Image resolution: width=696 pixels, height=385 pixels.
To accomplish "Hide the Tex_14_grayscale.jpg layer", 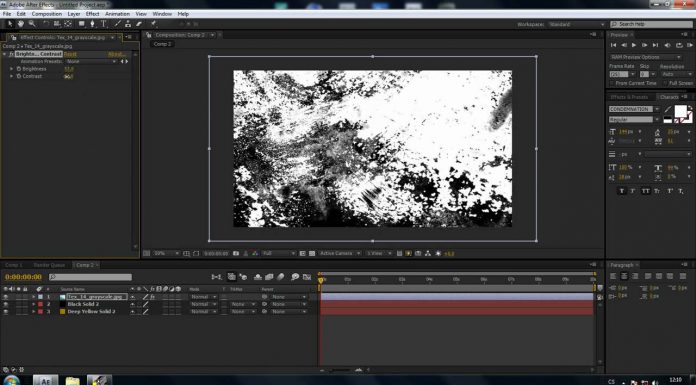I will click(5, 297).
